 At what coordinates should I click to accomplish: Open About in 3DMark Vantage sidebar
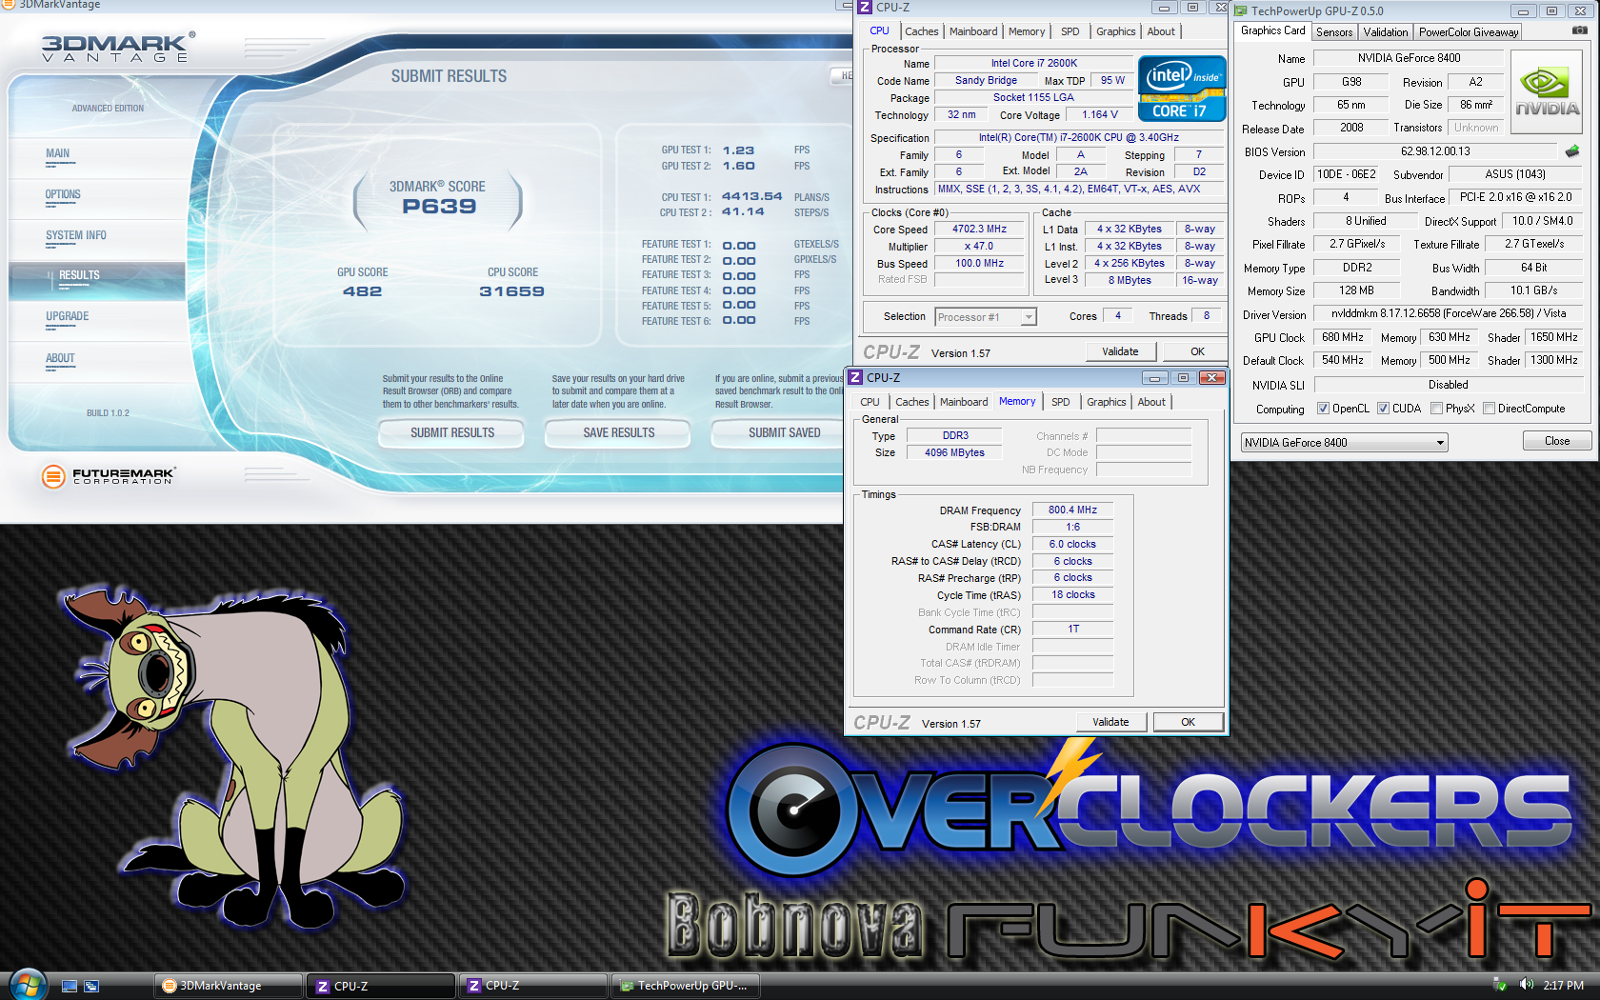point(60,359)
